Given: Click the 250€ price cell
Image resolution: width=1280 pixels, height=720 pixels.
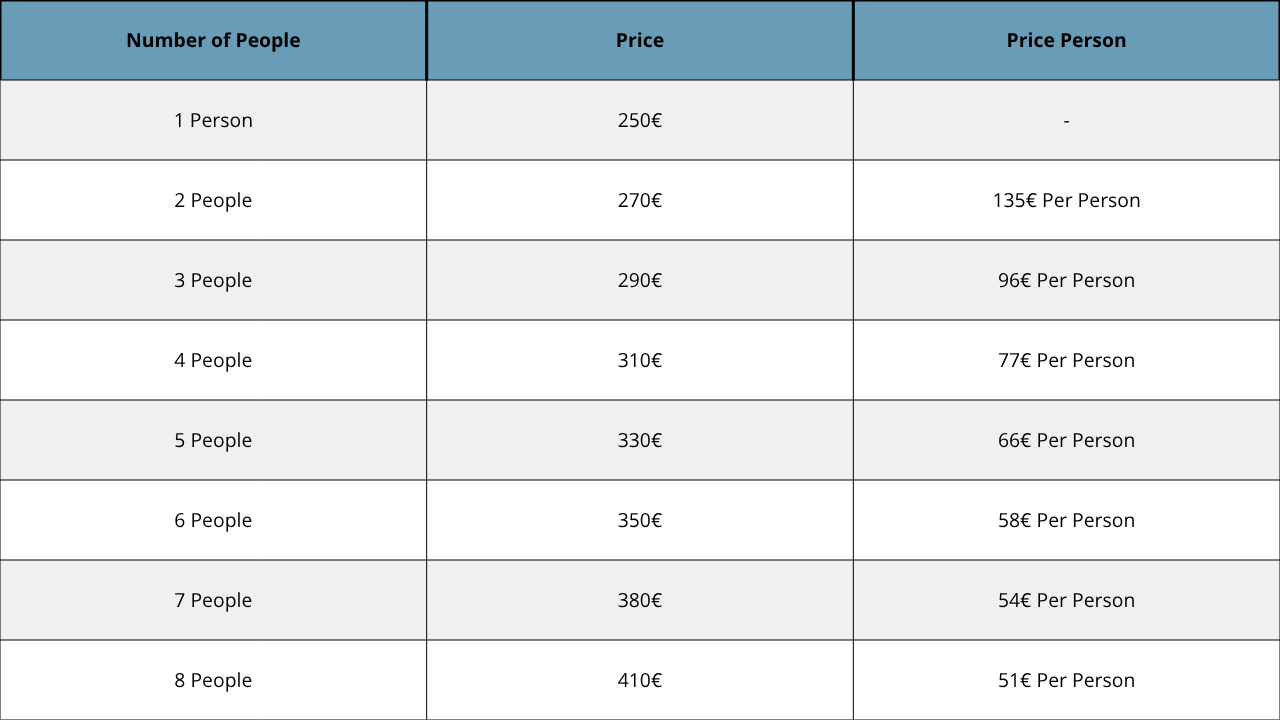Looking at the screenshot, I should pos(640,120).
